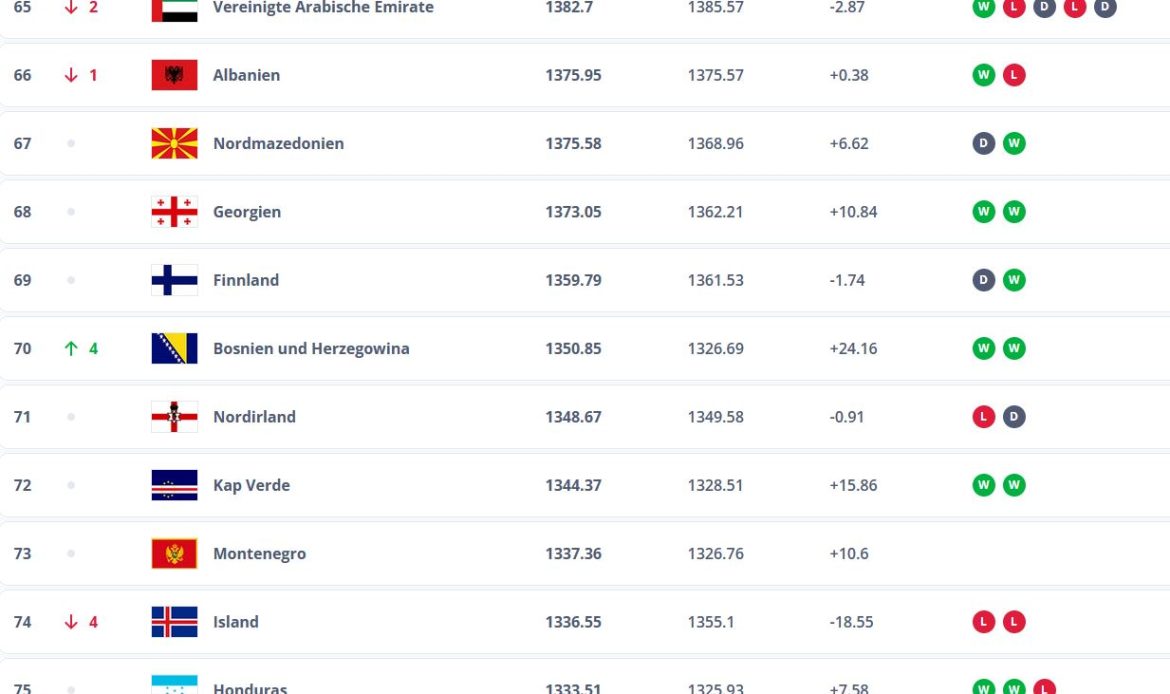
Task: Click the Montenegro flag icon
Action: click(174, 553)
